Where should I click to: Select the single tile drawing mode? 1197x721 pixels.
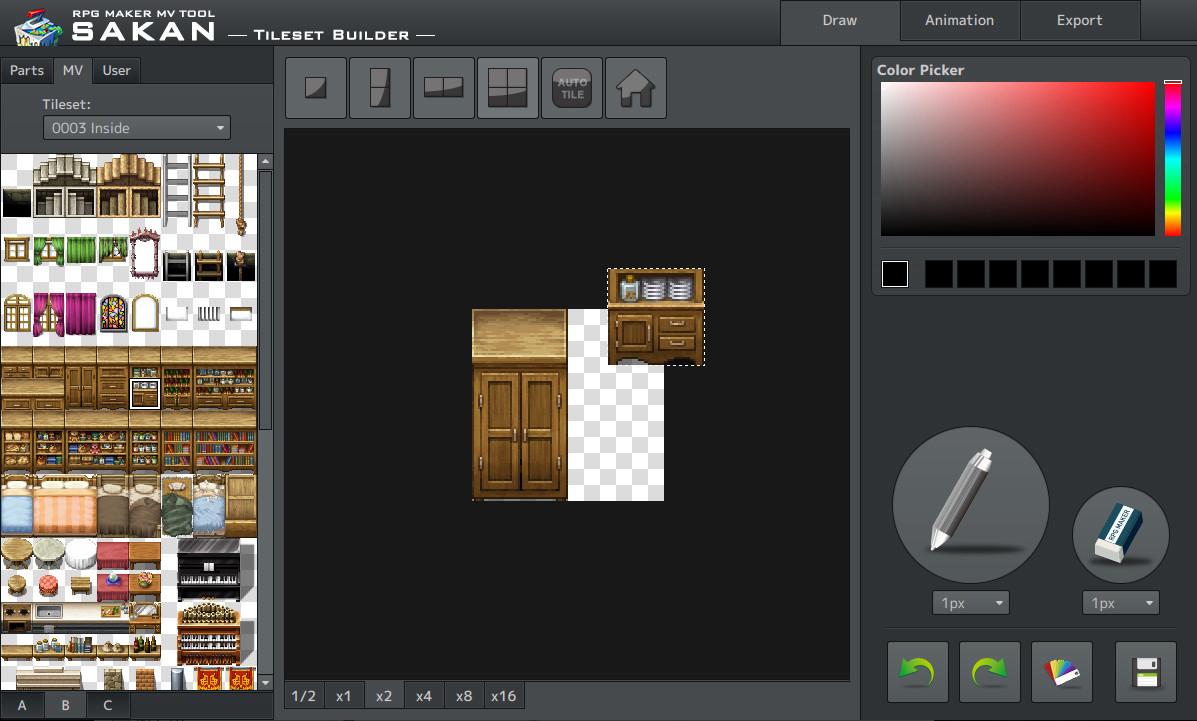[x=315, y=88]
